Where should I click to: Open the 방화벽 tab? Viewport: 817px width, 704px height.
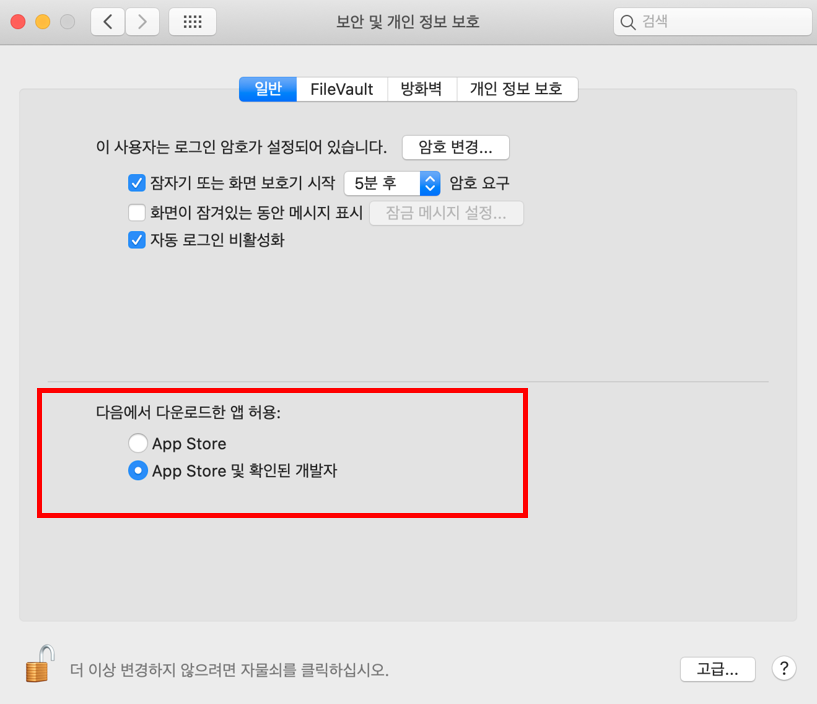click(421, 89)
